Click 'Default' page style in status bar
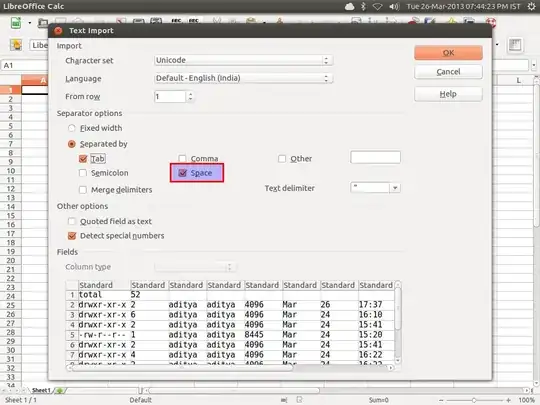Viewport: 540px width, 405px height. click(141, 400)
